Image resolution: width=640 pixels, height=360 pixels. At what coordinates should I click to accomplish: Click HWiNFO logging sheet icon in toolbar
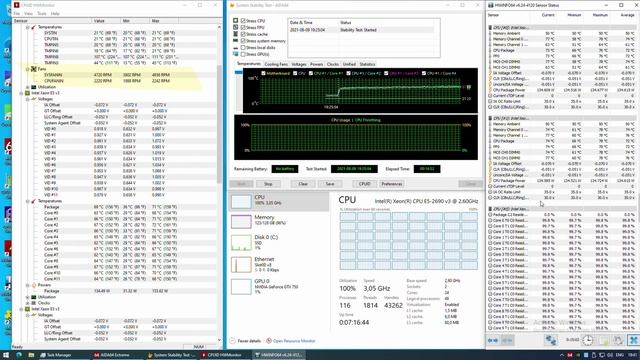(604, 340)
